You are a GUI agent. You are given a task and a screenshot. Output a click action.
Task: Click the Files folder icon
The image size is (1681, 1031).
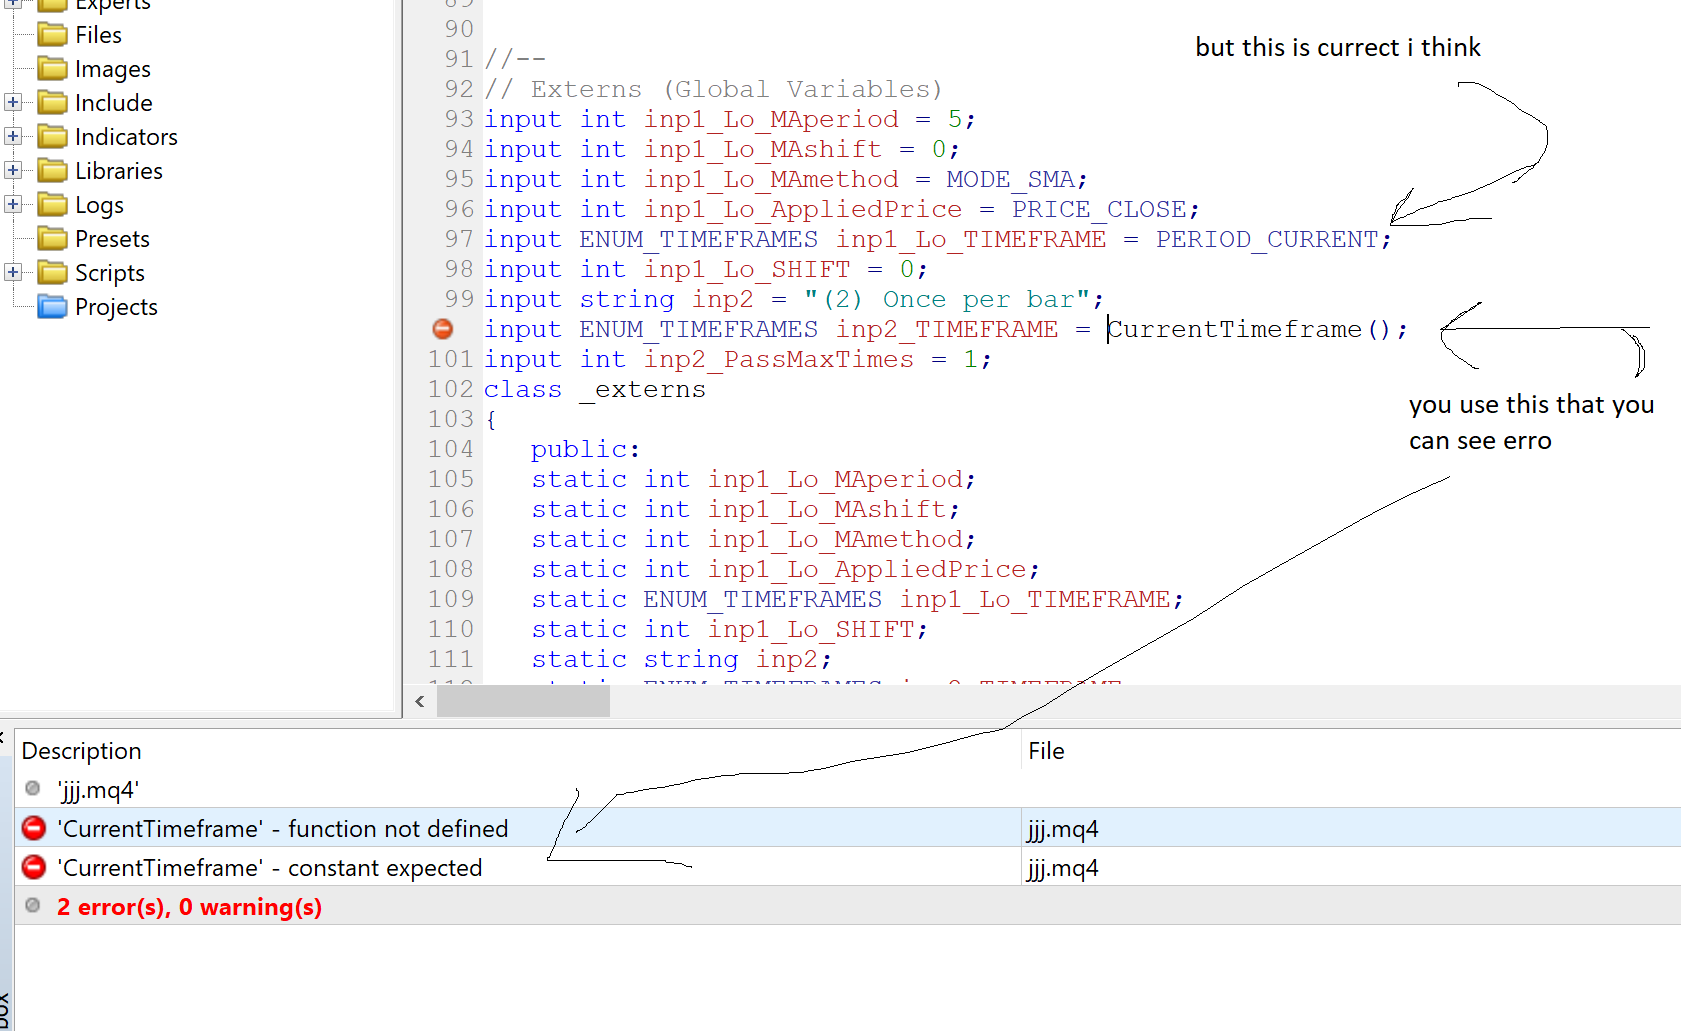click(52, 35)
